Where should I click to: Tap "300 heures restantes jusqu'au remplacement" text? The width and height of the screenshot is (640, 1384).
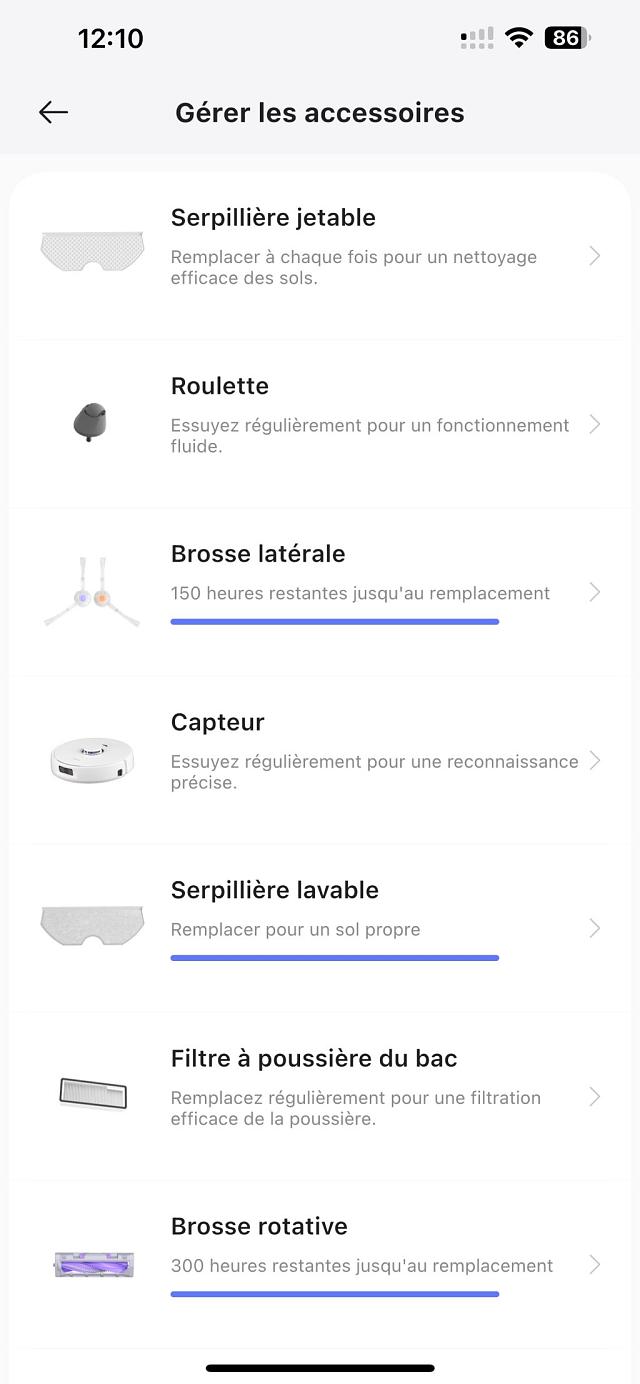tap(361, 1265)
